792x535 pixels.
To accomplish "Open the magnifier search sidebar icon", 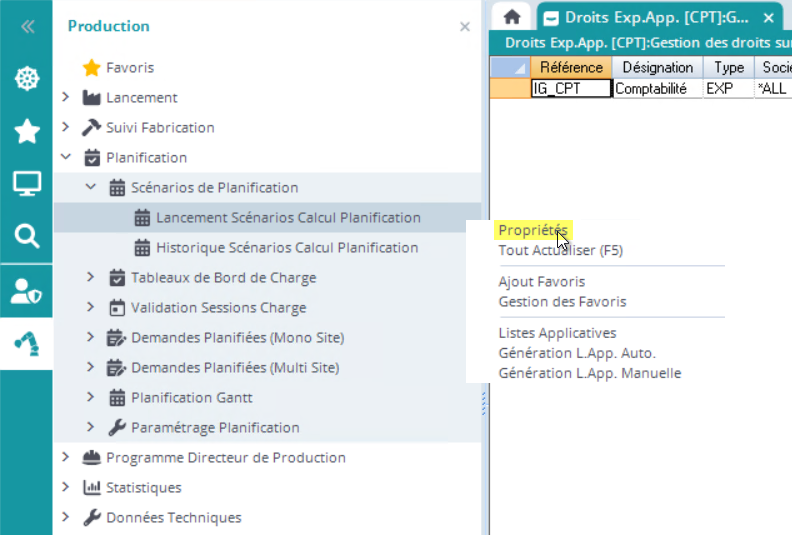I will 27,236.
